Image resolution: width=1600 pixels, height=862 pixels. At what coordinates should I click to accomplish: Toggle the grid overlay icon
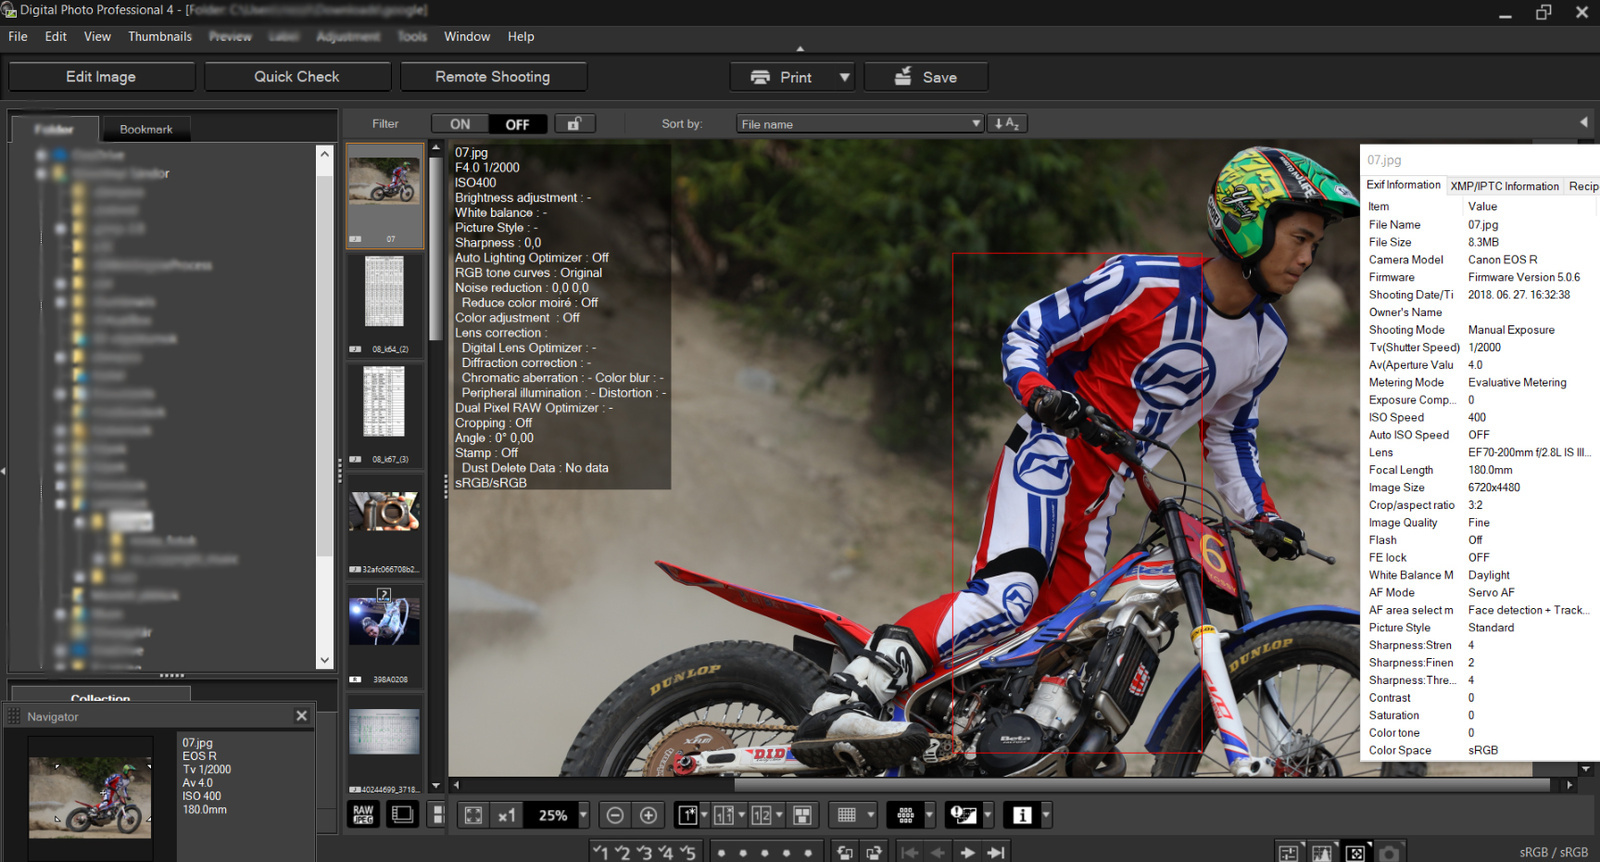point(847,815)
